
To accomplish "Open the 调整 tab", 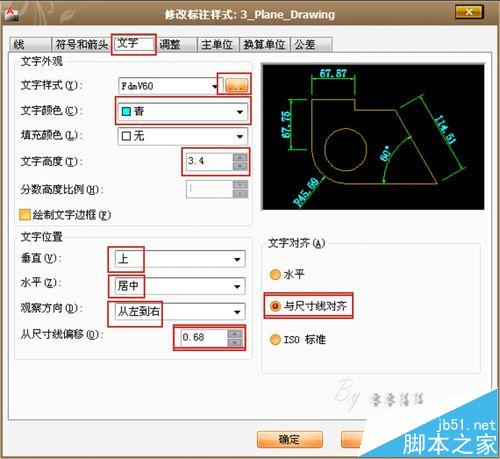I will click(x=177, y=44).
